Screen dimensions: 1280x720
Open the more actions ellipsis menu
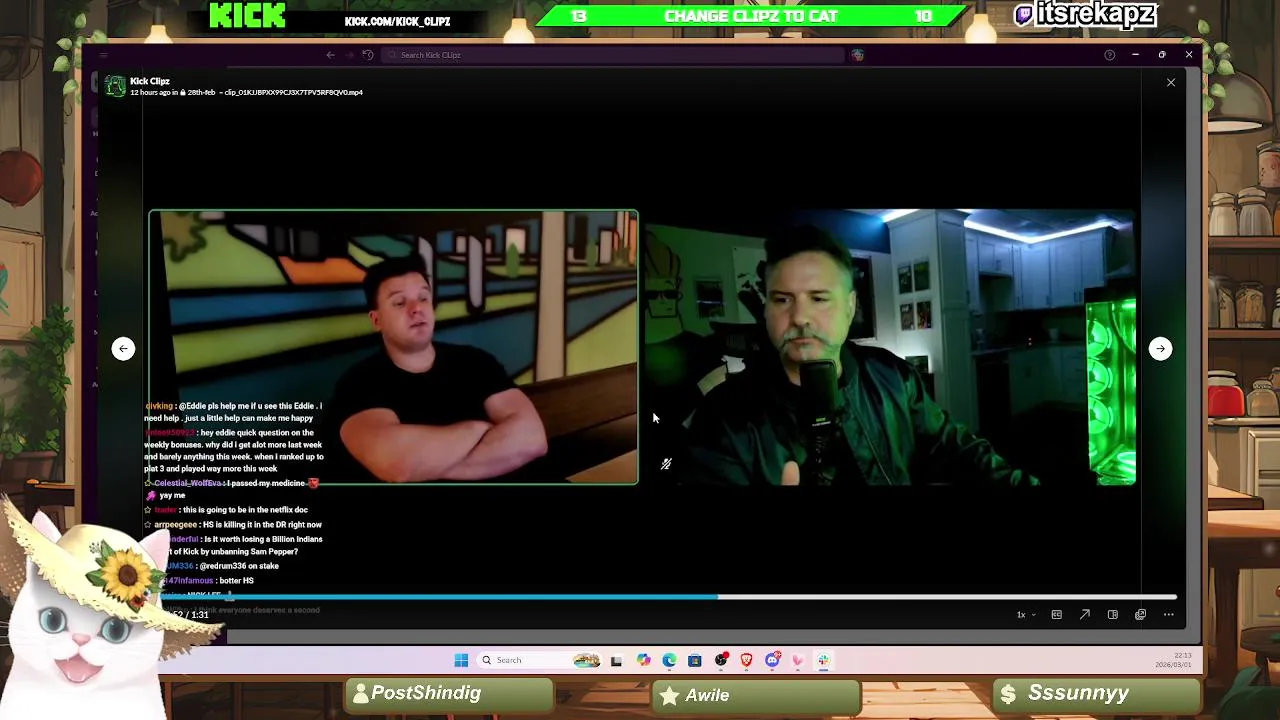pyautogui.click(x=1168, y=615)
